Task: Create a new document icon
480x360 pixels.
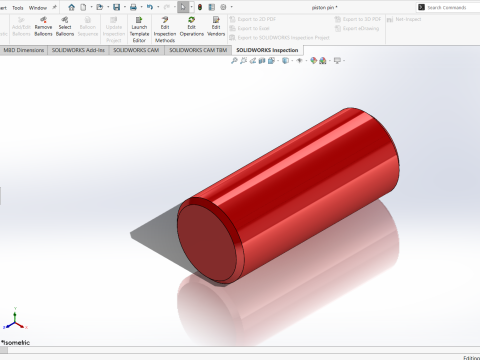Action: (83, 7)
